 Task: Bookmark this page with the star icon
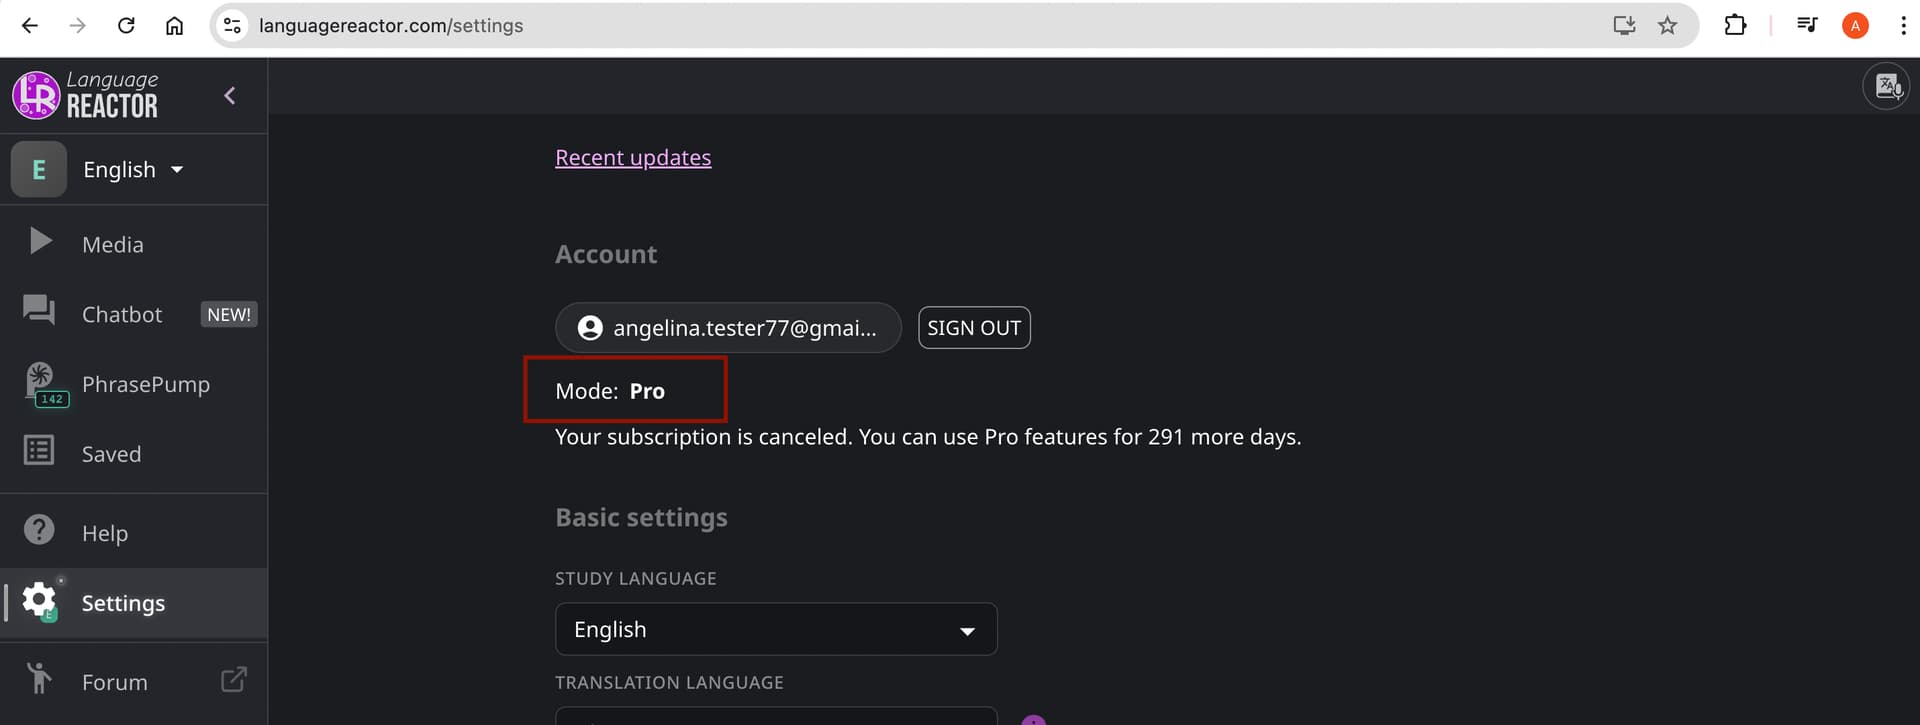click(x=1667, y=26)
